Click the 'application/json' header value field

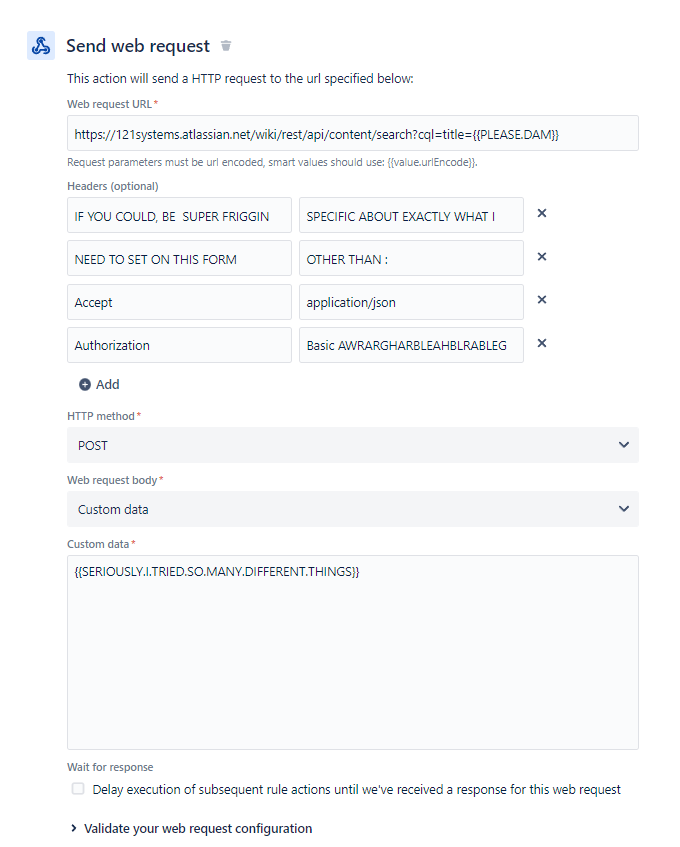coord(410,301)
